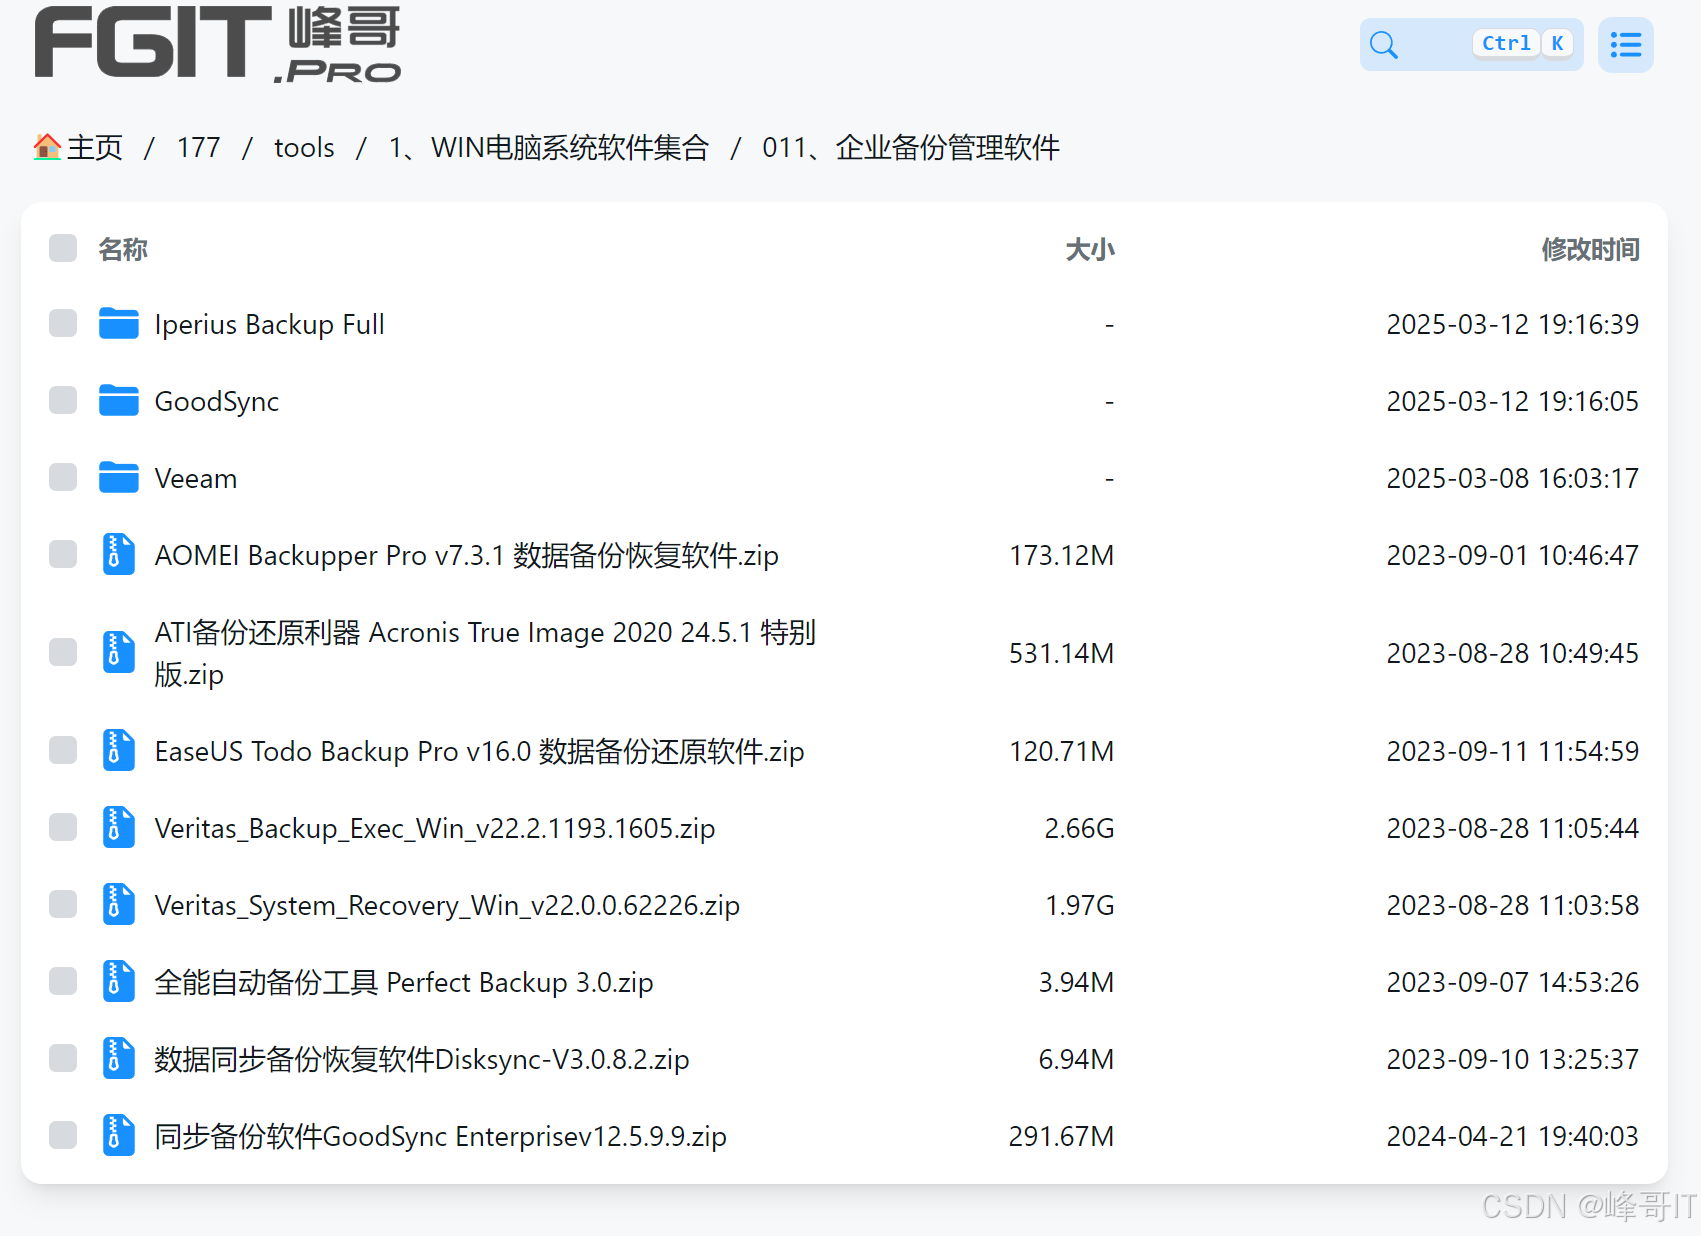Click date 2025-03-08 16:03:17

1512,479
